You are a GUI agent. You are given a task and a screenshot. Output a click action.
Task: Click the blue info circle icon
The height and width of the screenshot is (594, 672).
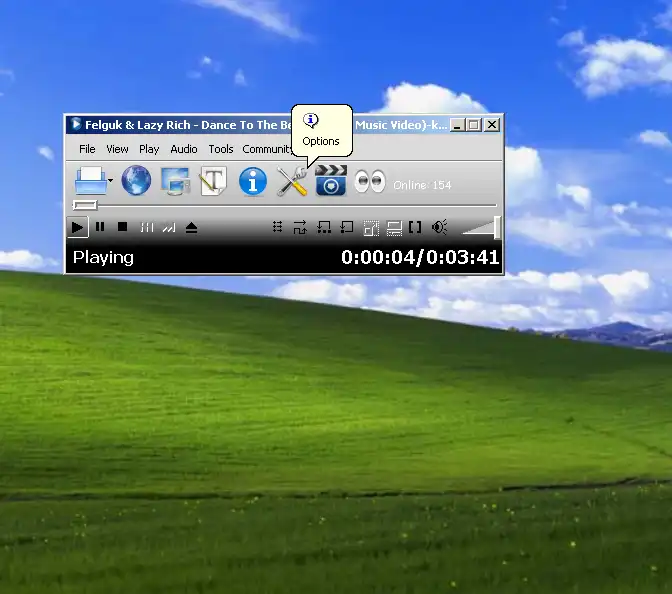tap(253, 181)
